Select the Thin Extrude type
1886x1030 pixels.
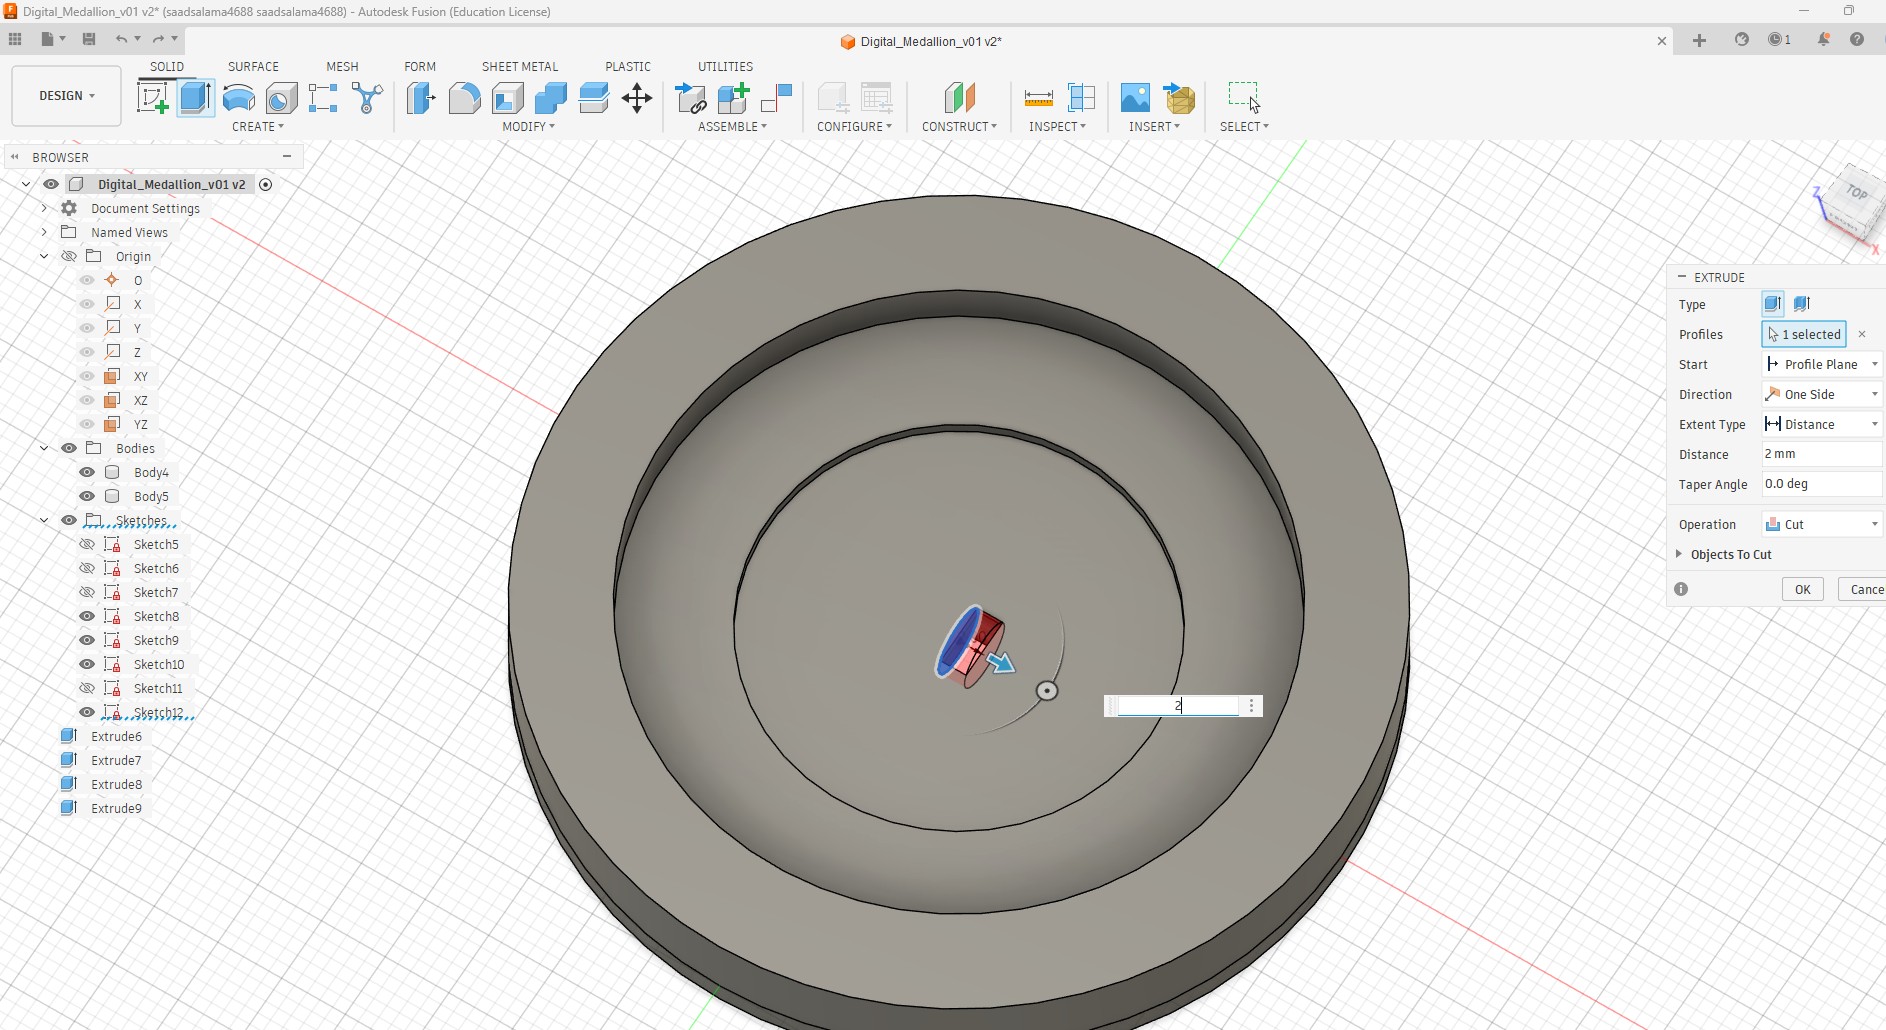click(1802, 304)
